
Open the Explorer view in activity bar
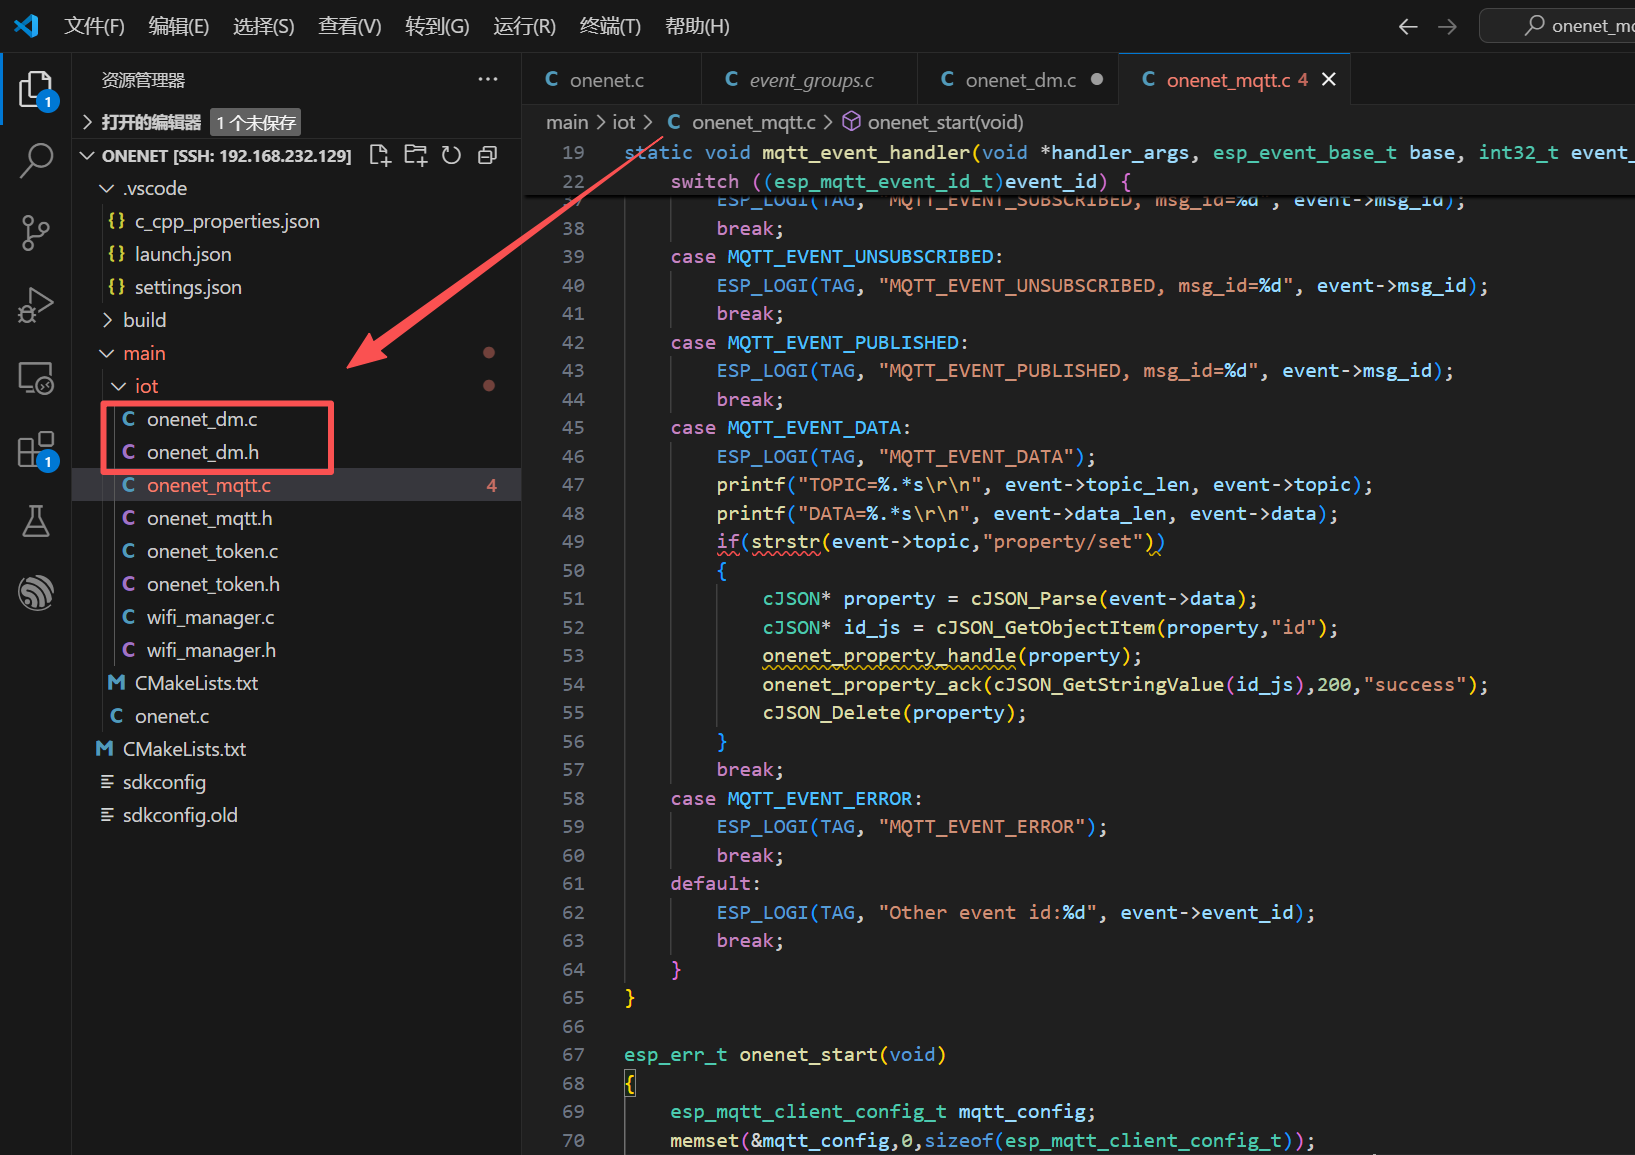pyautogui.click(x=36, y=90)
